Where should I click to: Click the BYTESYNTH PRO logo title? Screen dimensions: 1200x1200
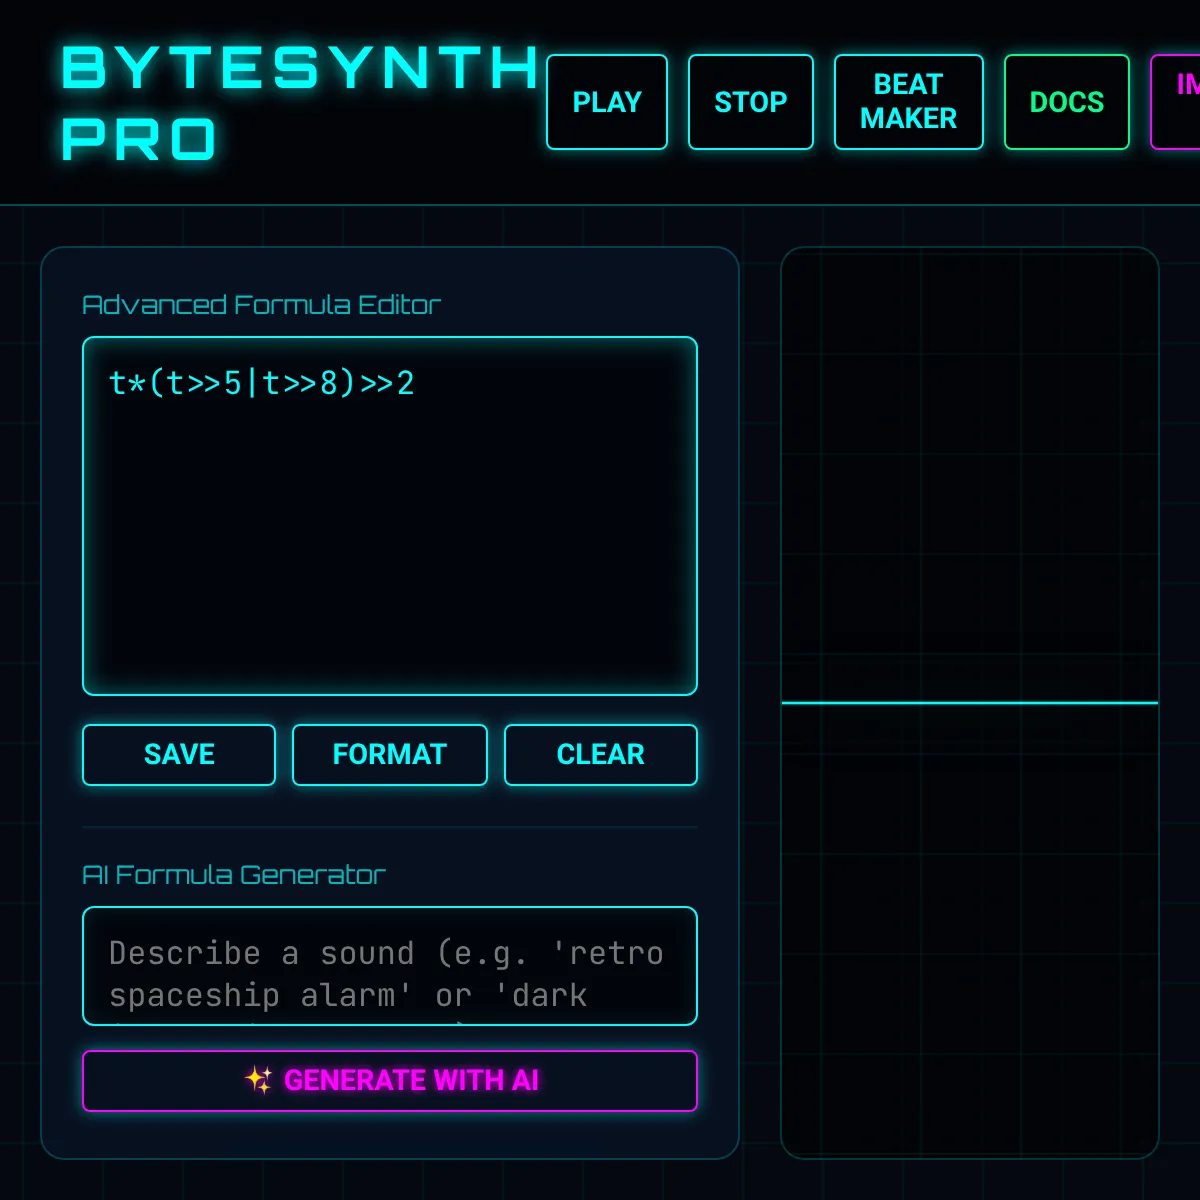[300, 103]
